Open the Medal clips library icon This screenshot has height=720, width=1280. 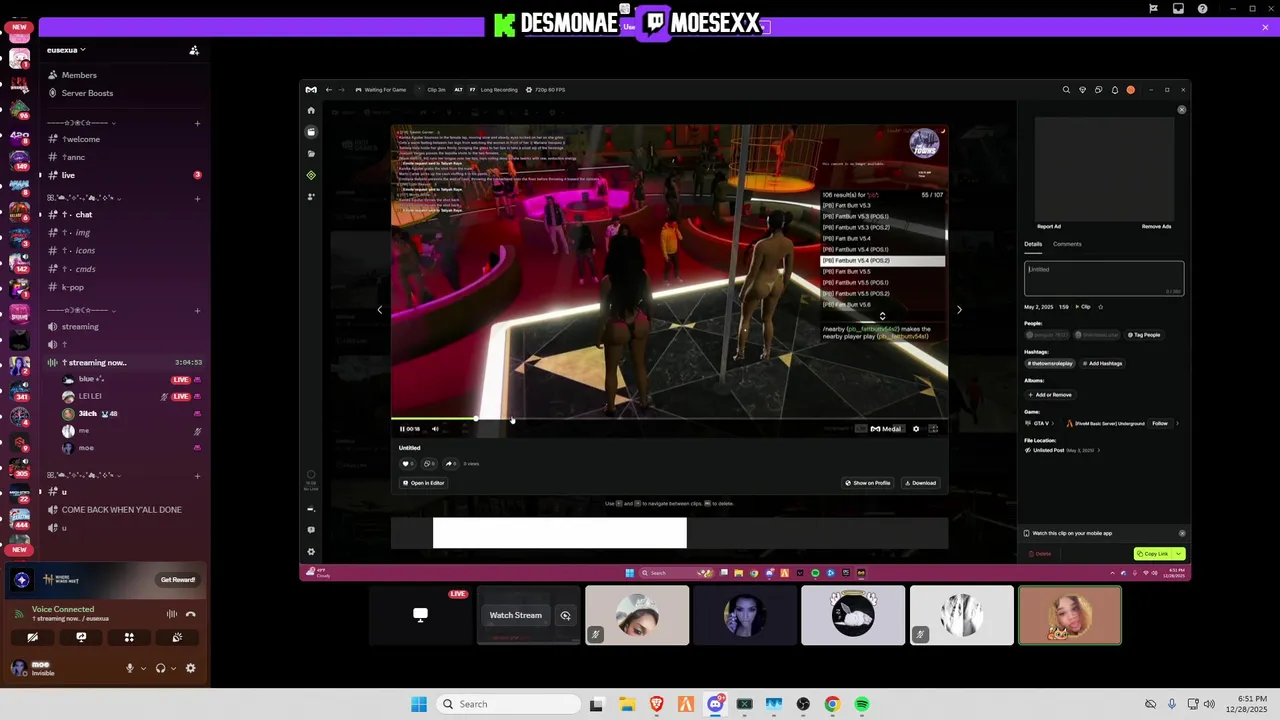tap(311, 132)
